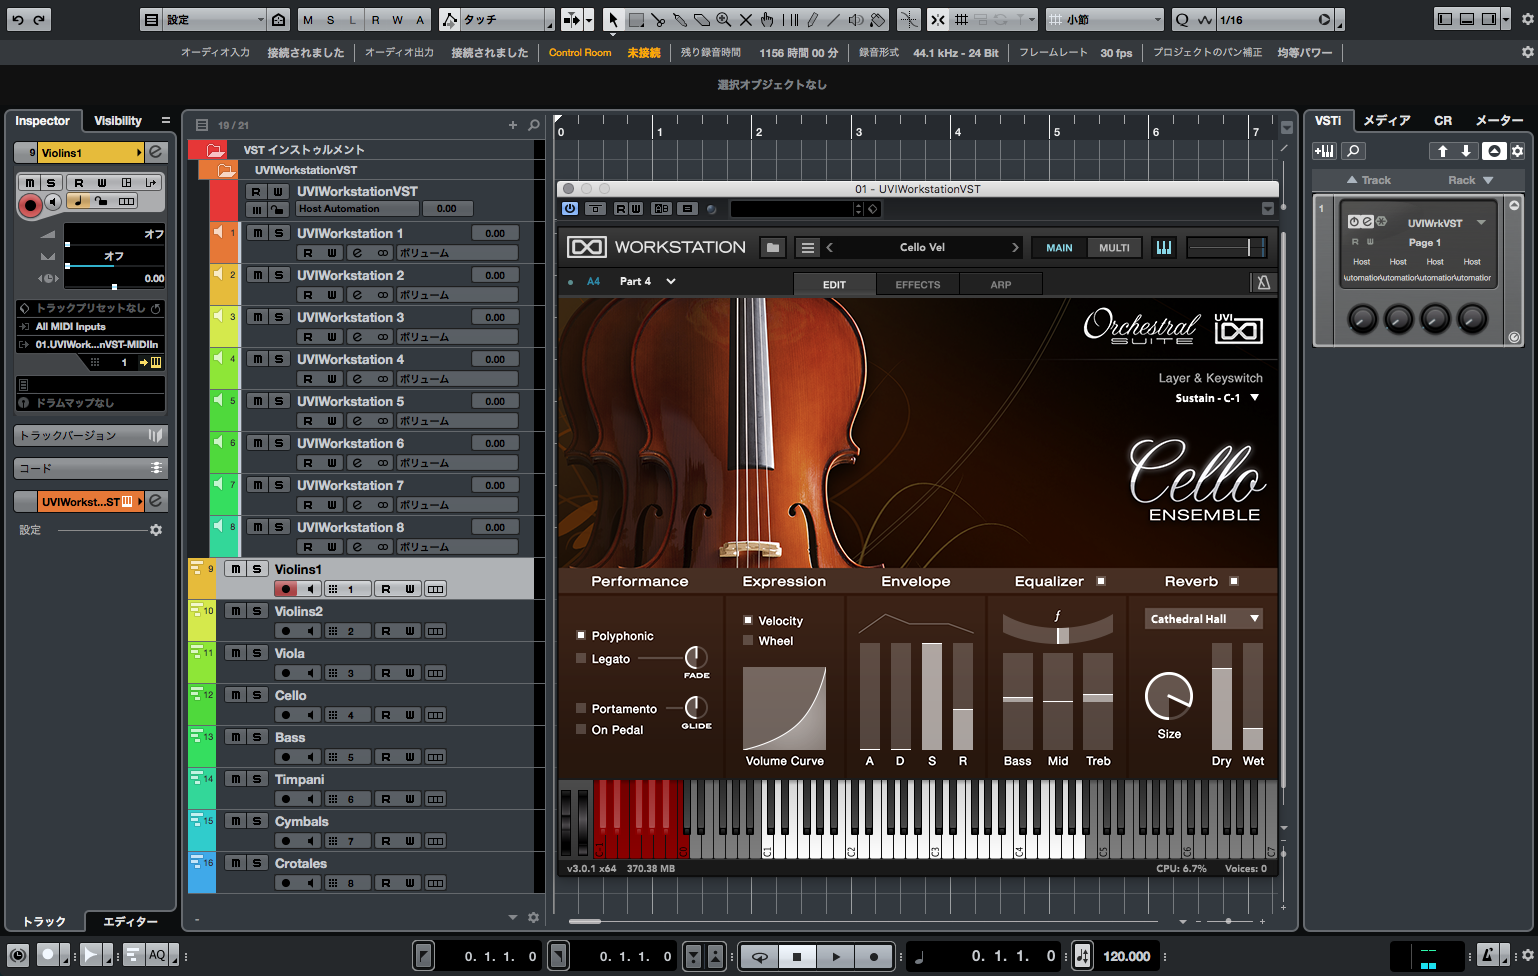This screenshot has height=976, width=1538.
Task: Collapse the VST インストゥルメント folder
Action: (215, 150)
